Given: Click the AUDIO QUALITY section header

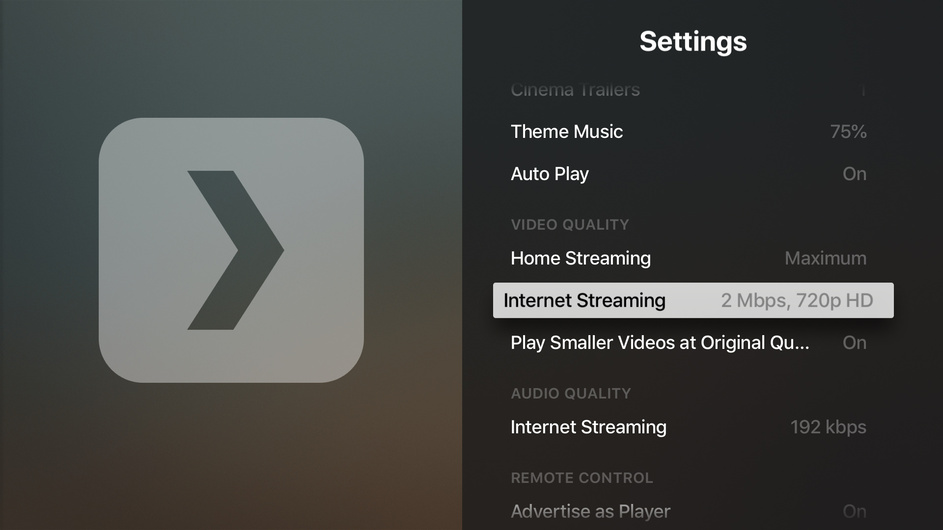Looking at the screenshot, I should click(570, 394).
